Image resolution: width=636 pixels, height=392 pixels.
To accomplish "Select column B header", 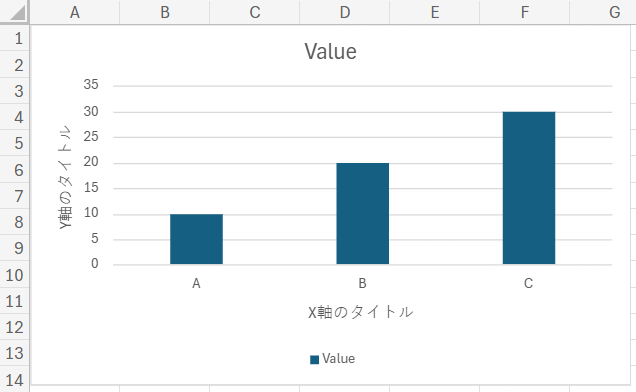I will (165, 12).
